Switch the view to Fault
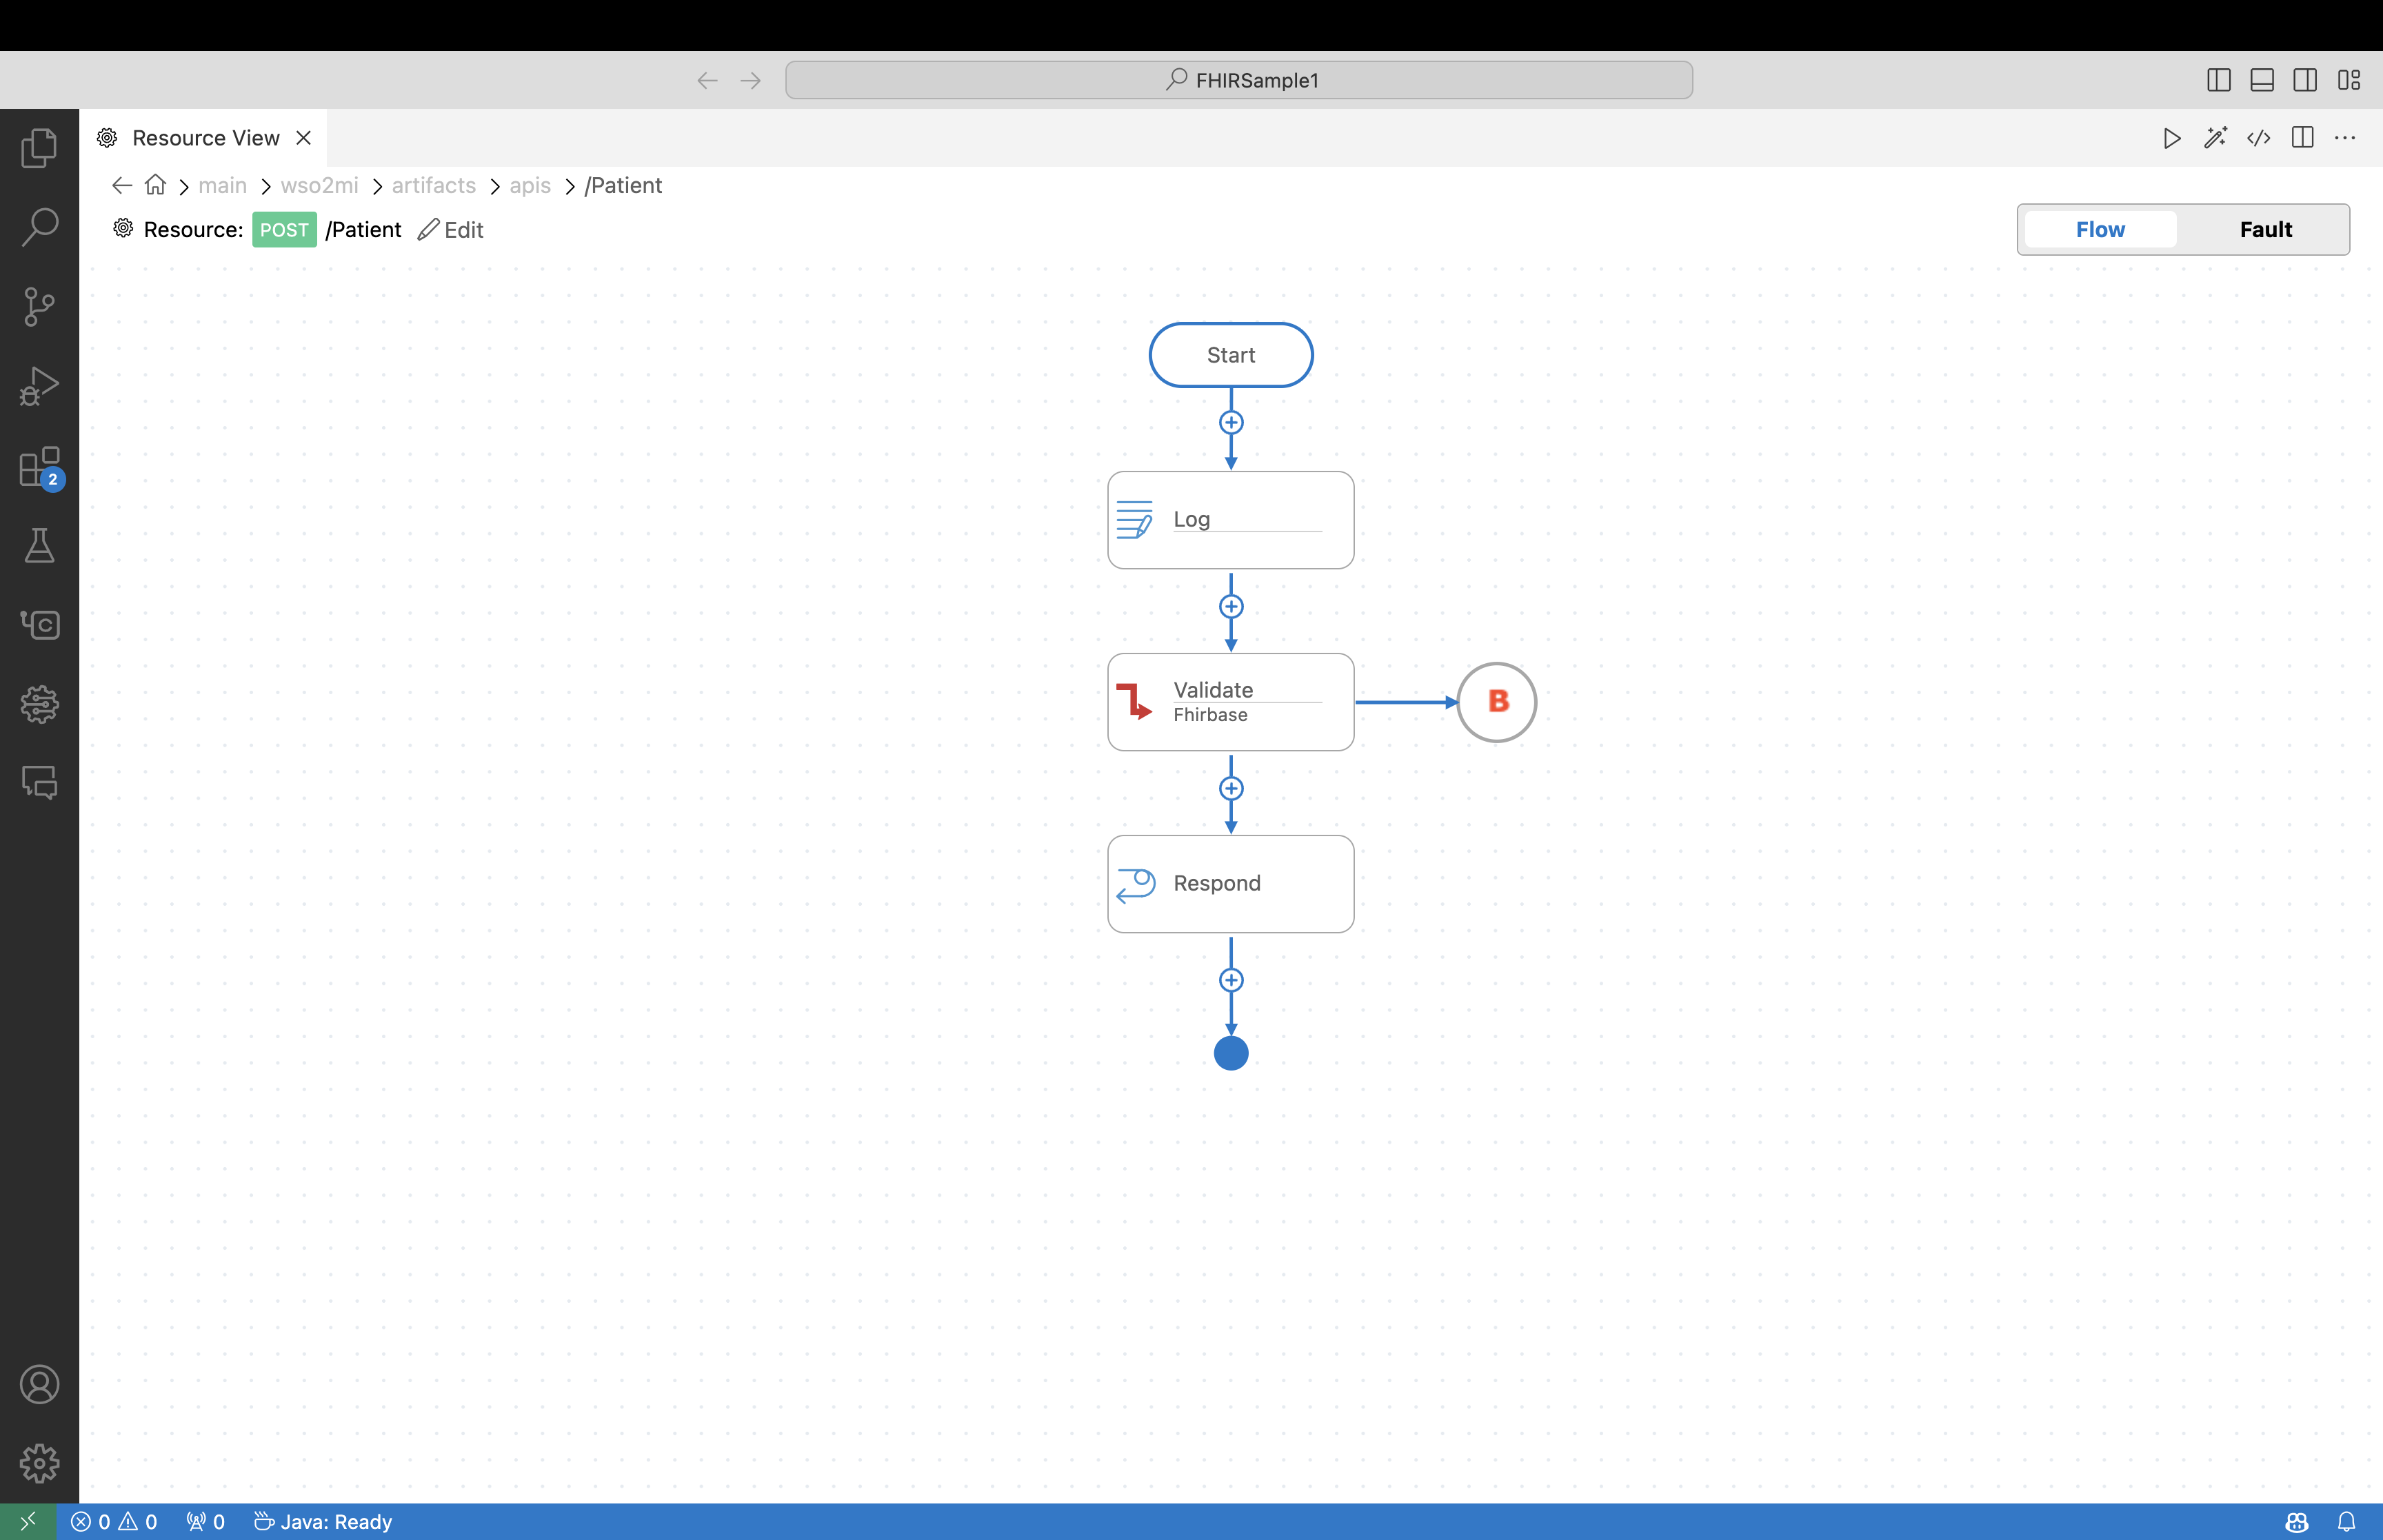This screenshot has height=1540, width=2383. (2265, 230)
